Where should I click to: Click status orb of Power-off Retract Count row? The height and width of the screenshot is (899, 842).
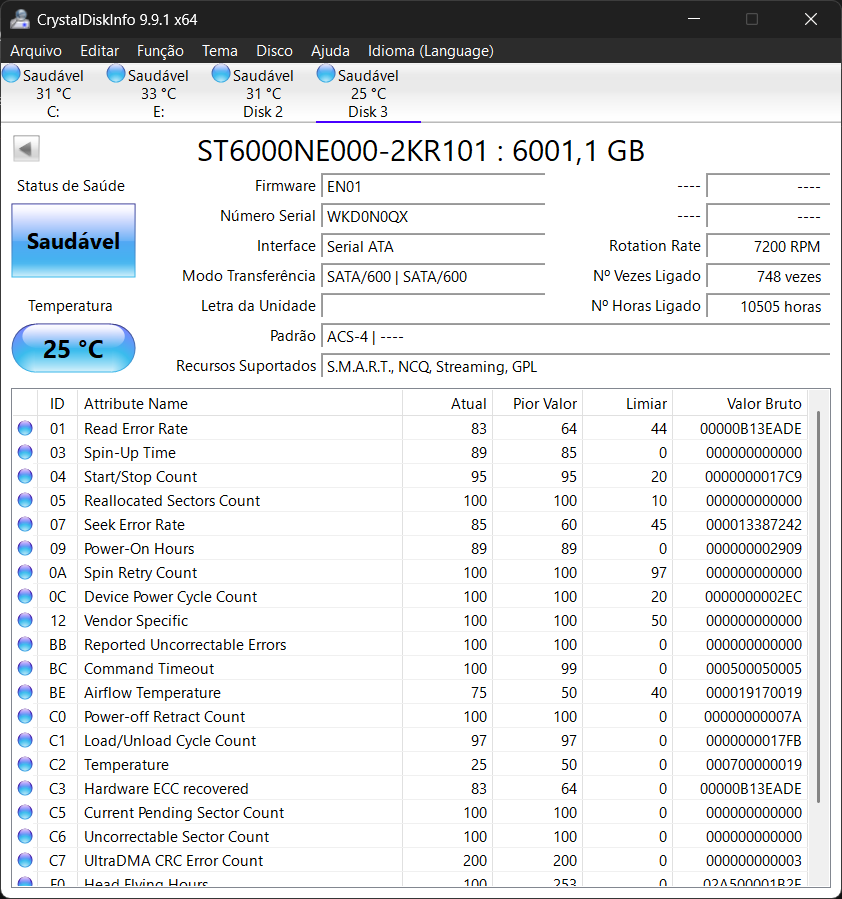tap(25, 716)
